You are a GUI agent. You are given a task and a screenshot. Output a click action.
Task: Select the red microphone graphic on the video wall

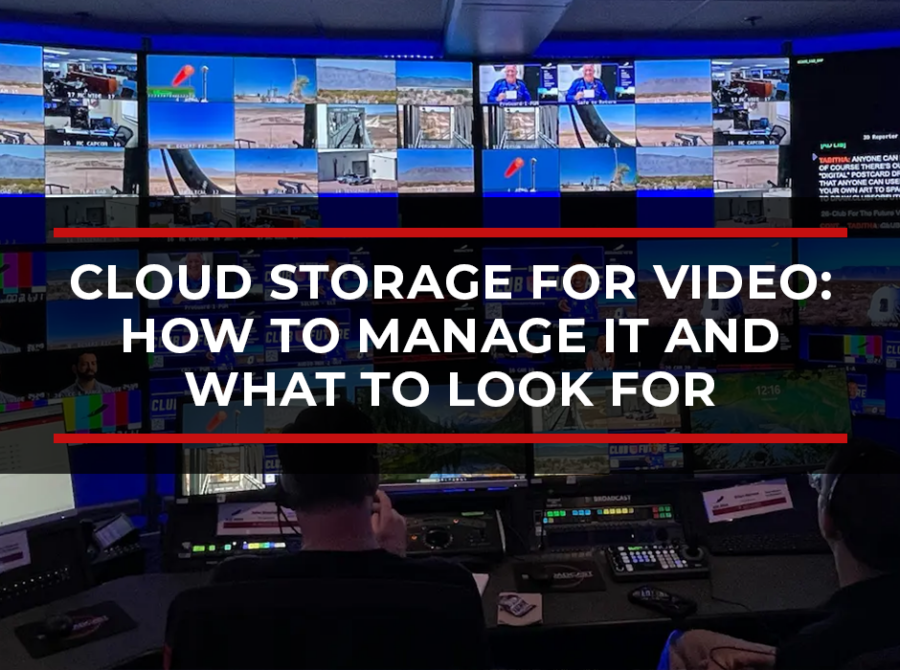(x=185, y=73)
